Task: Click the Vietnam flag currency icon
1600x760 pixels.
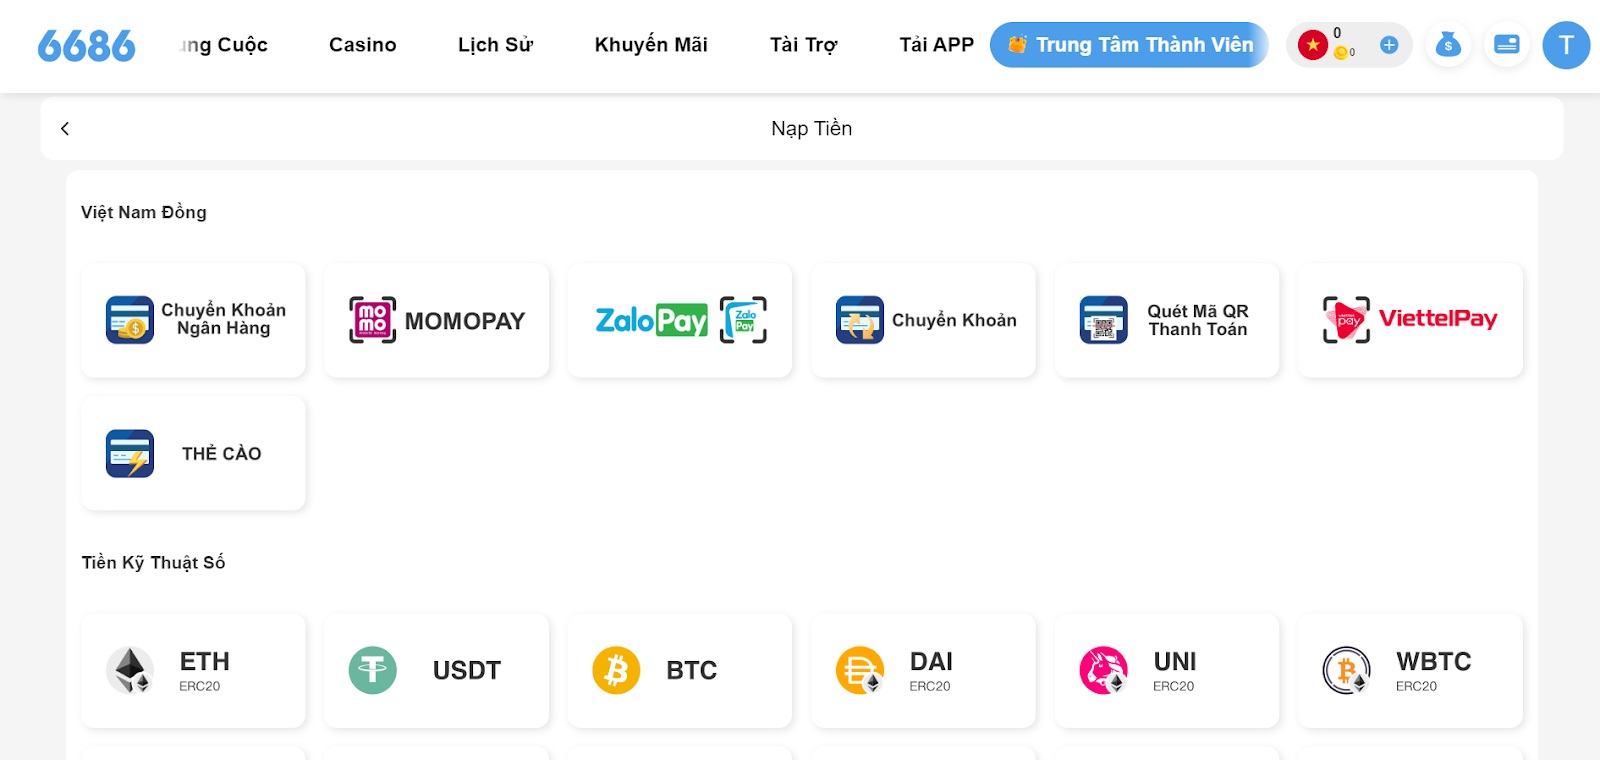Action: tap(1312, 45)
